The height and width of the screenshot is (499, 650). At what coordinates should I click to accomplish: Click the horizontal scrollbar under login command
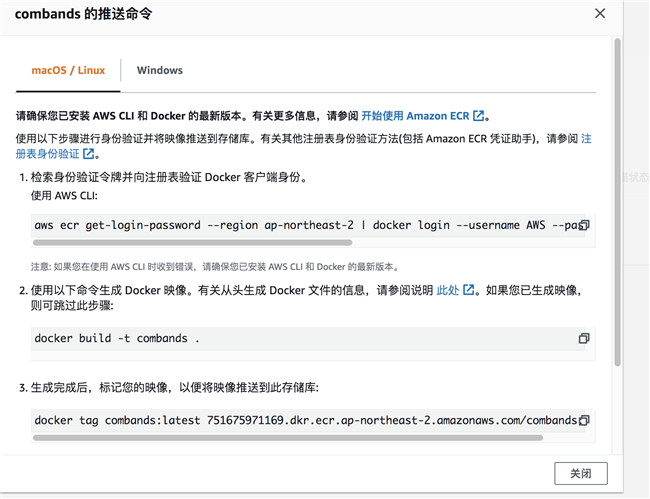tap(193, 242)
